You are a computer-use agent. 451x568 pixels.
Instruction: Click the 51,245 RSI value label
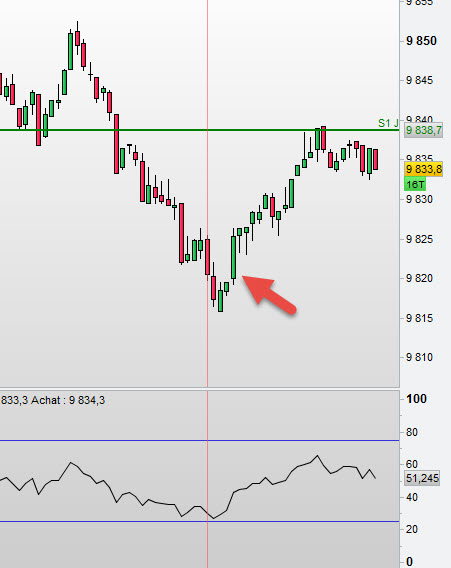(422, 478)
